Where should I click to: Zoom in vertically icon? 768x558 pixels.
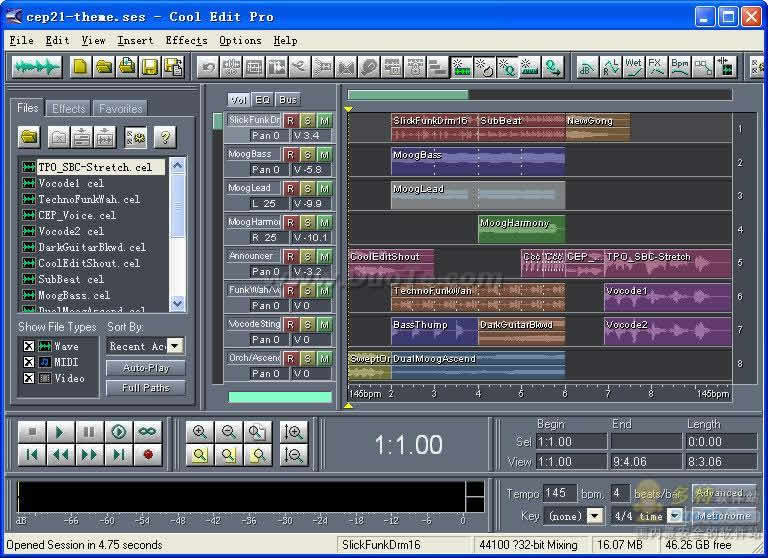[x=293, y=432]
